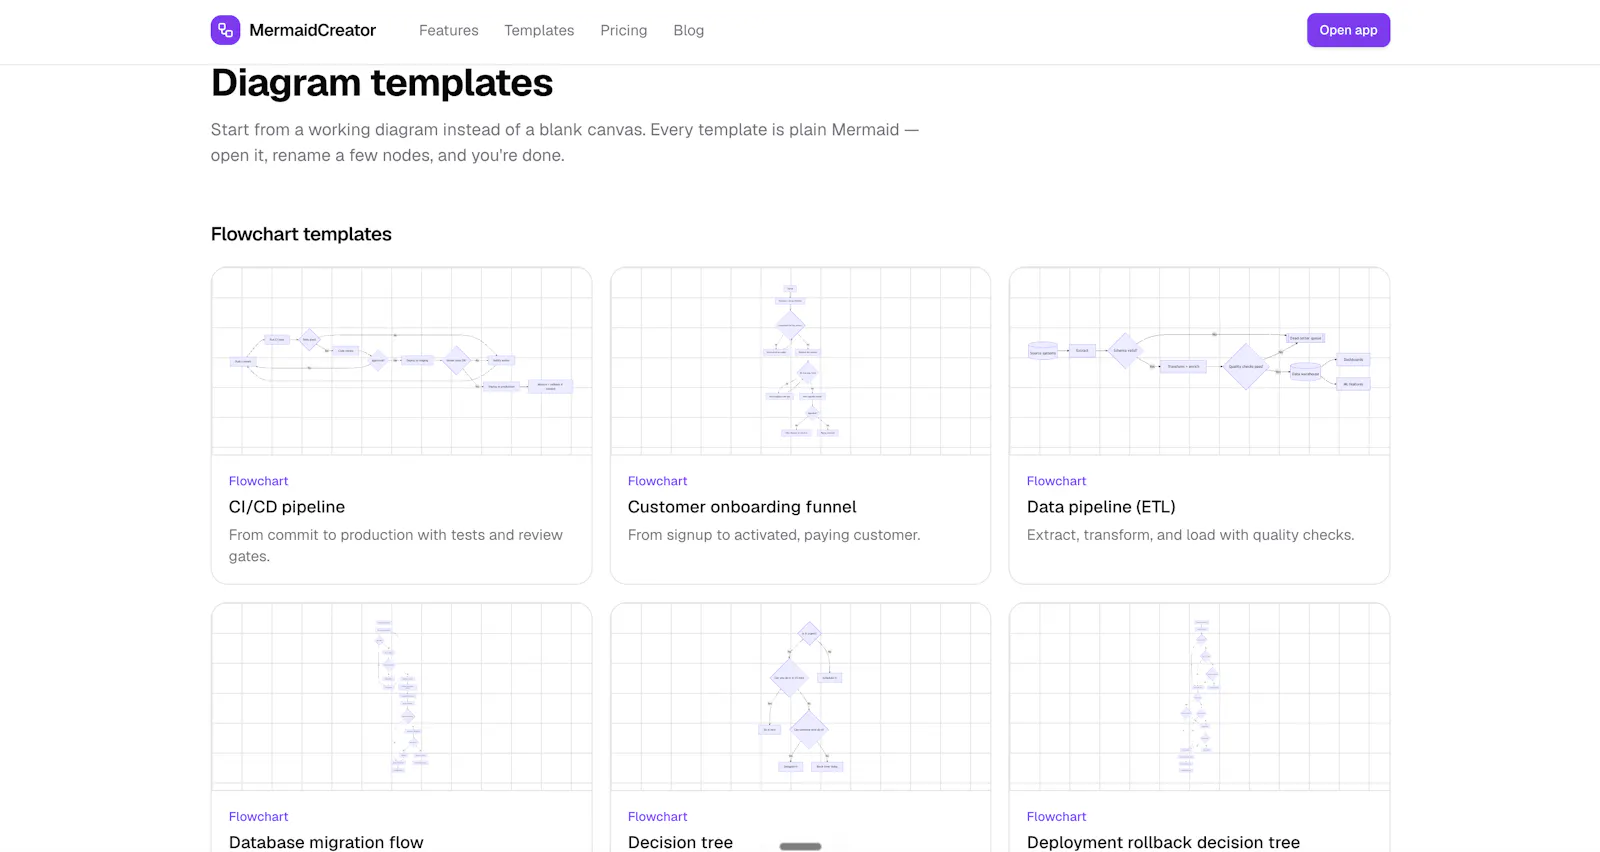
Task: Open the Blog nav link
Action: click(x=688, y=30)
